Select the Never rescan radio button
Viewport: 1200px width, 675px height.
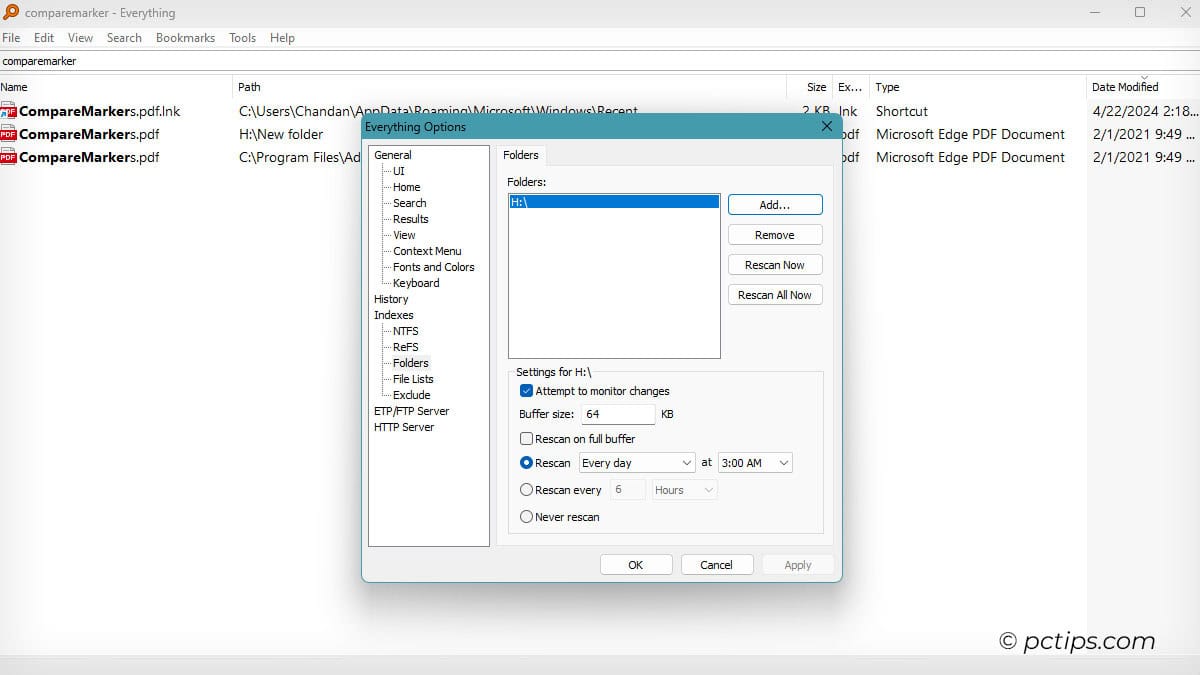[527, 516]
